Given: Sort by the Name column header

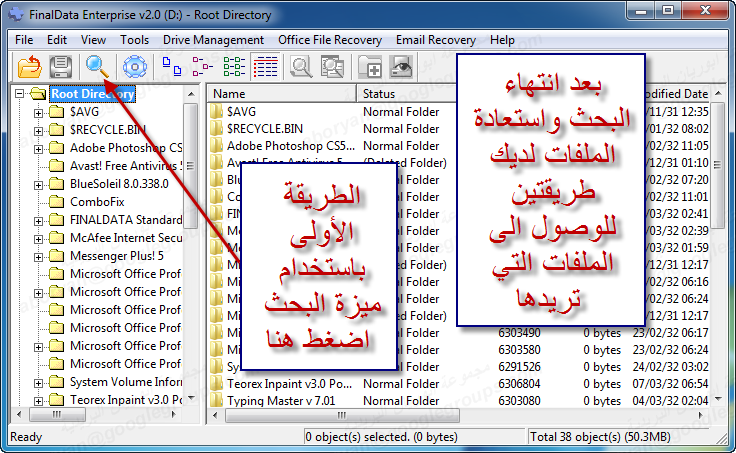Looking at the screenshot, I should click(x=282, y=94).
